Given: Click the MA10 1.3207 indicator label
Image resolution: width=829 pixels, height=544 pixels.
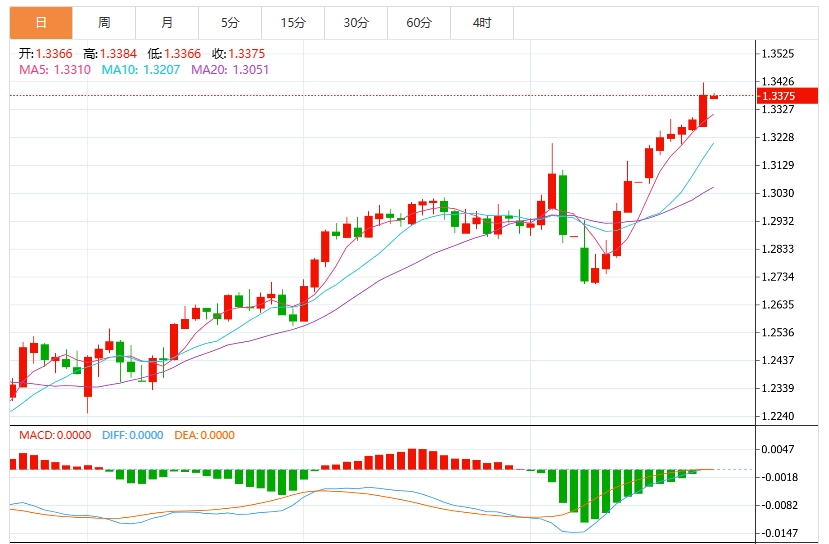Looking at the screenshot, I should [141, 70].
